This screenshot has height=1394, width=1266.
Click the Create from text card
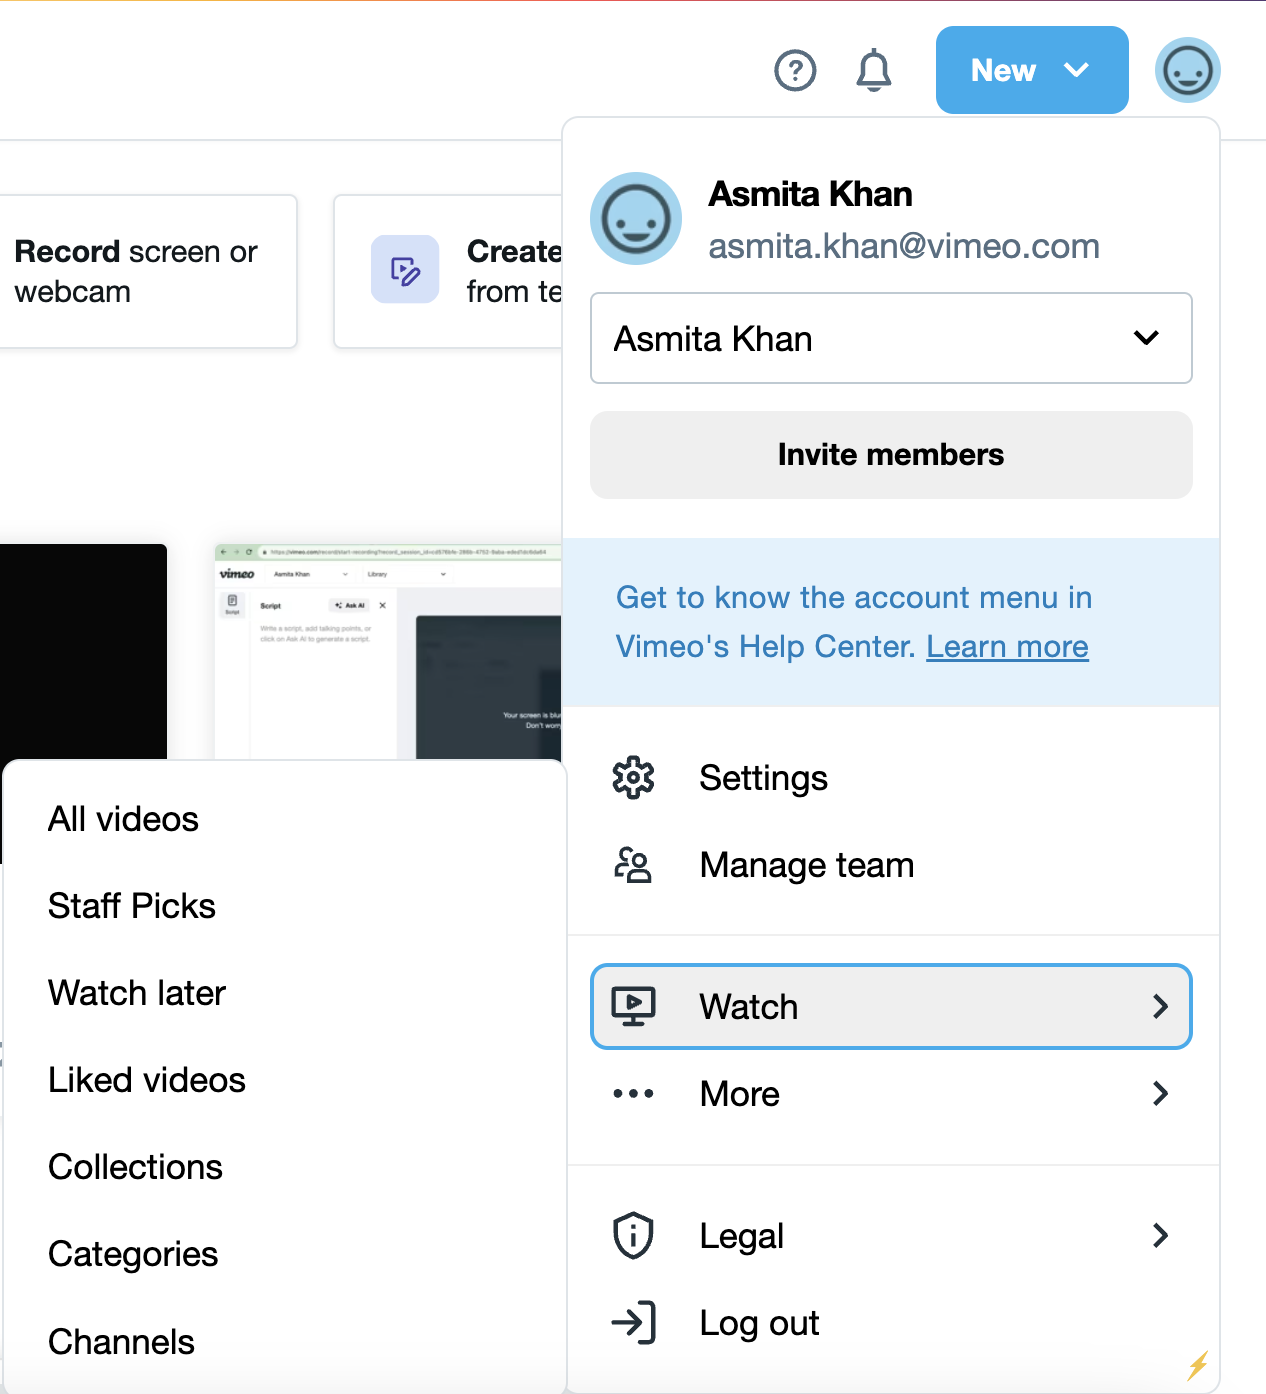449,271
